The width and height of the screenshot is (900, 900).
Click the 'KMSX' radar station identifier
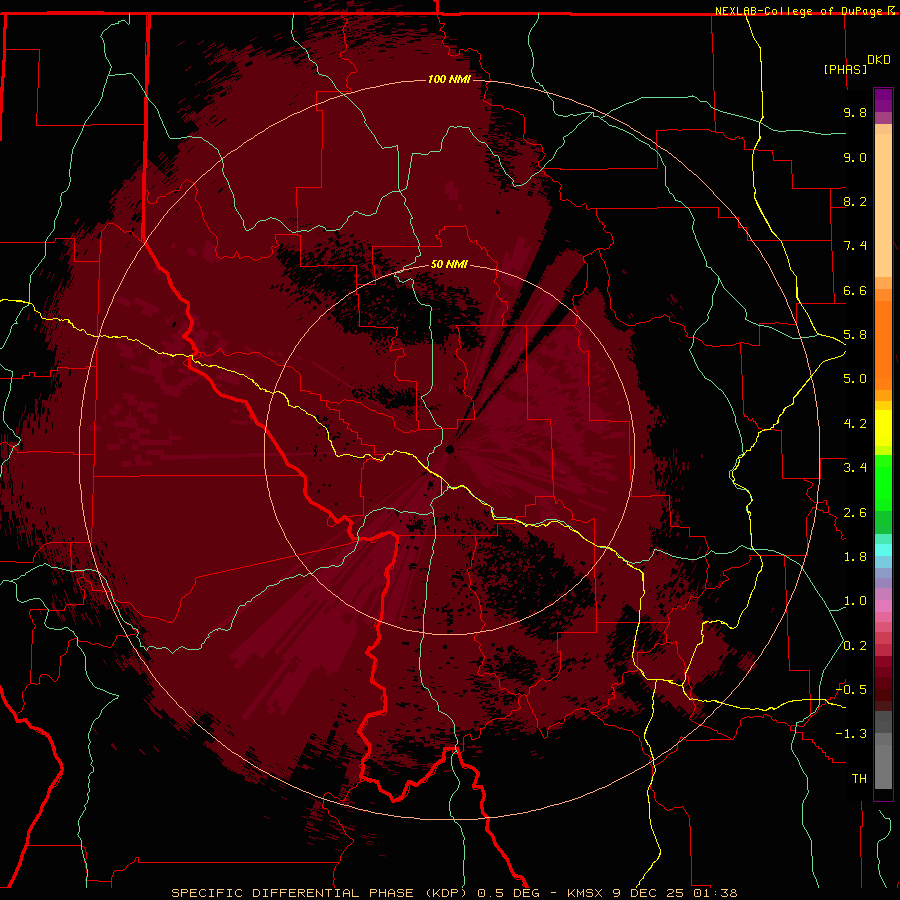[587, 893]
